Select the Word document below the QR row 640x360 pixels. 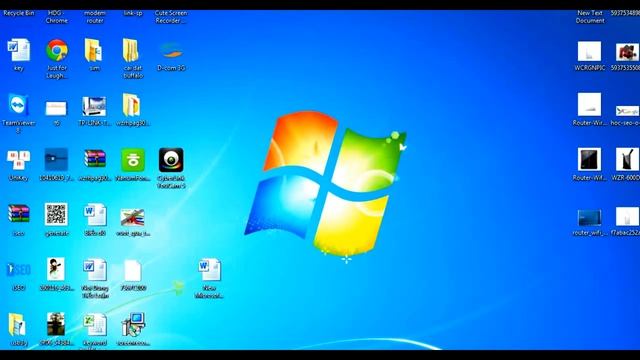coord(95,270)
